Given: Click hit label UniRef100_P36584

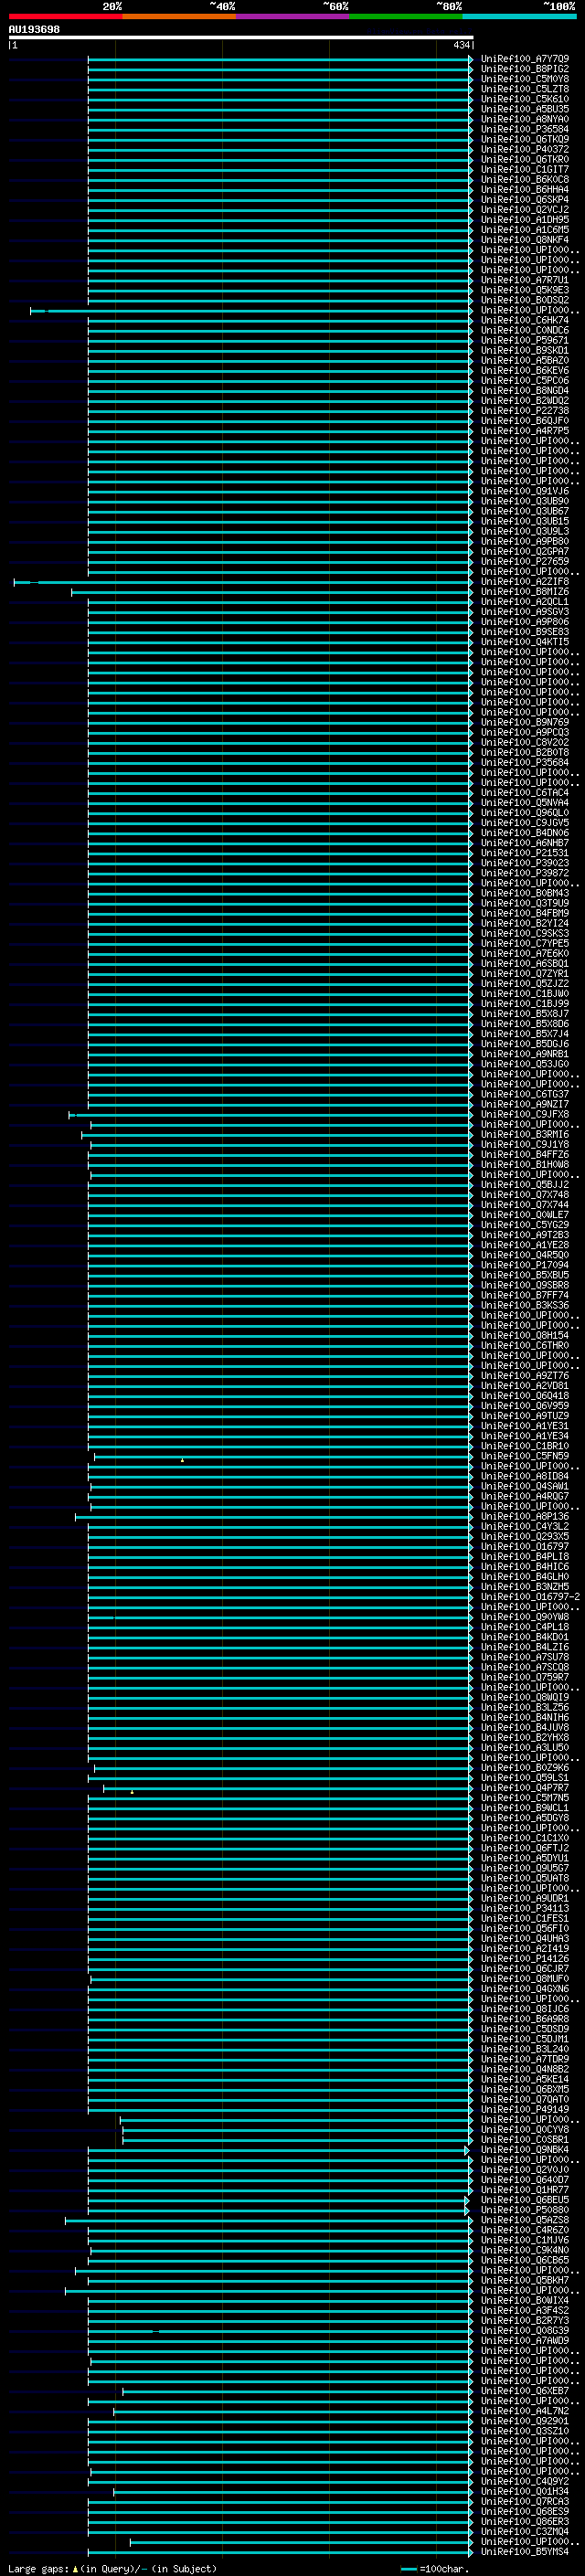Looking at the screenshot, I should coord(524,129).
